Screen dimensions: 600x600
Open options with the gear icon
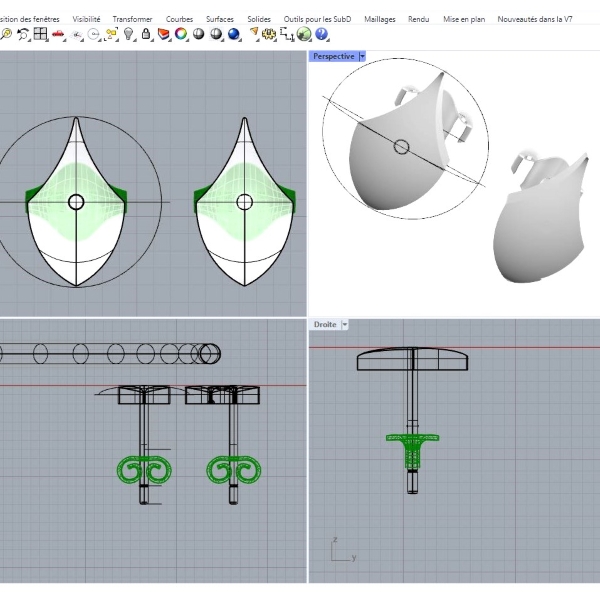pyautogui.click(x=269, y=34)
